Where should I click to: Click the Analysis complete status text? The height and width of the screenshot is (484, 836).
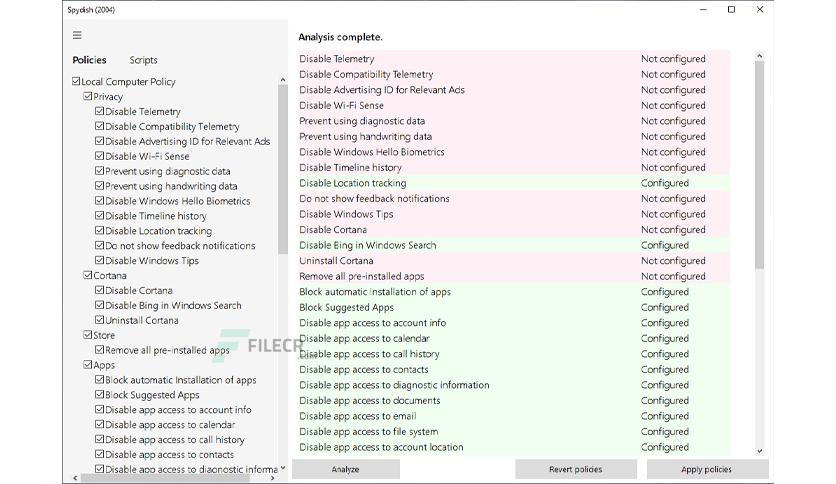340,37
